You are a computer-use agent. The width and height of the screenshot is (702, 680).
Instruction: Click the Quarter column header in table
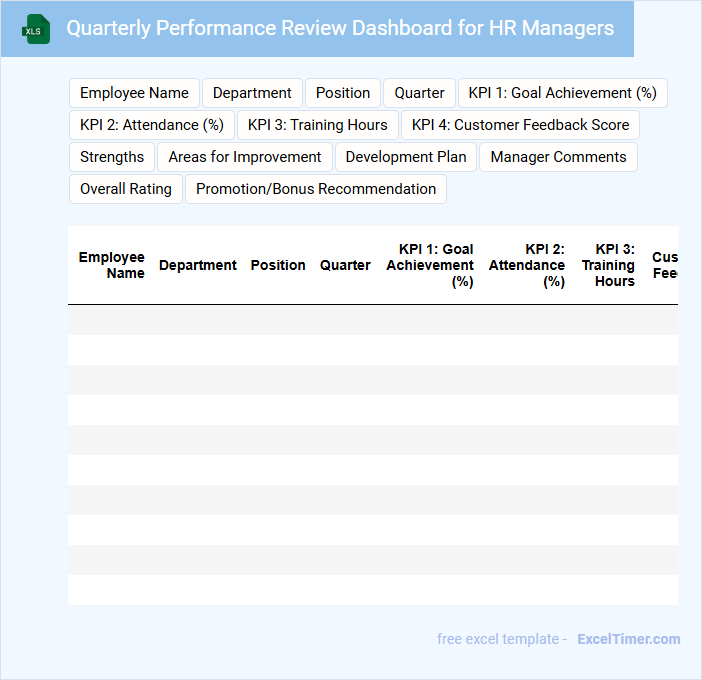(x=345, y=265)
